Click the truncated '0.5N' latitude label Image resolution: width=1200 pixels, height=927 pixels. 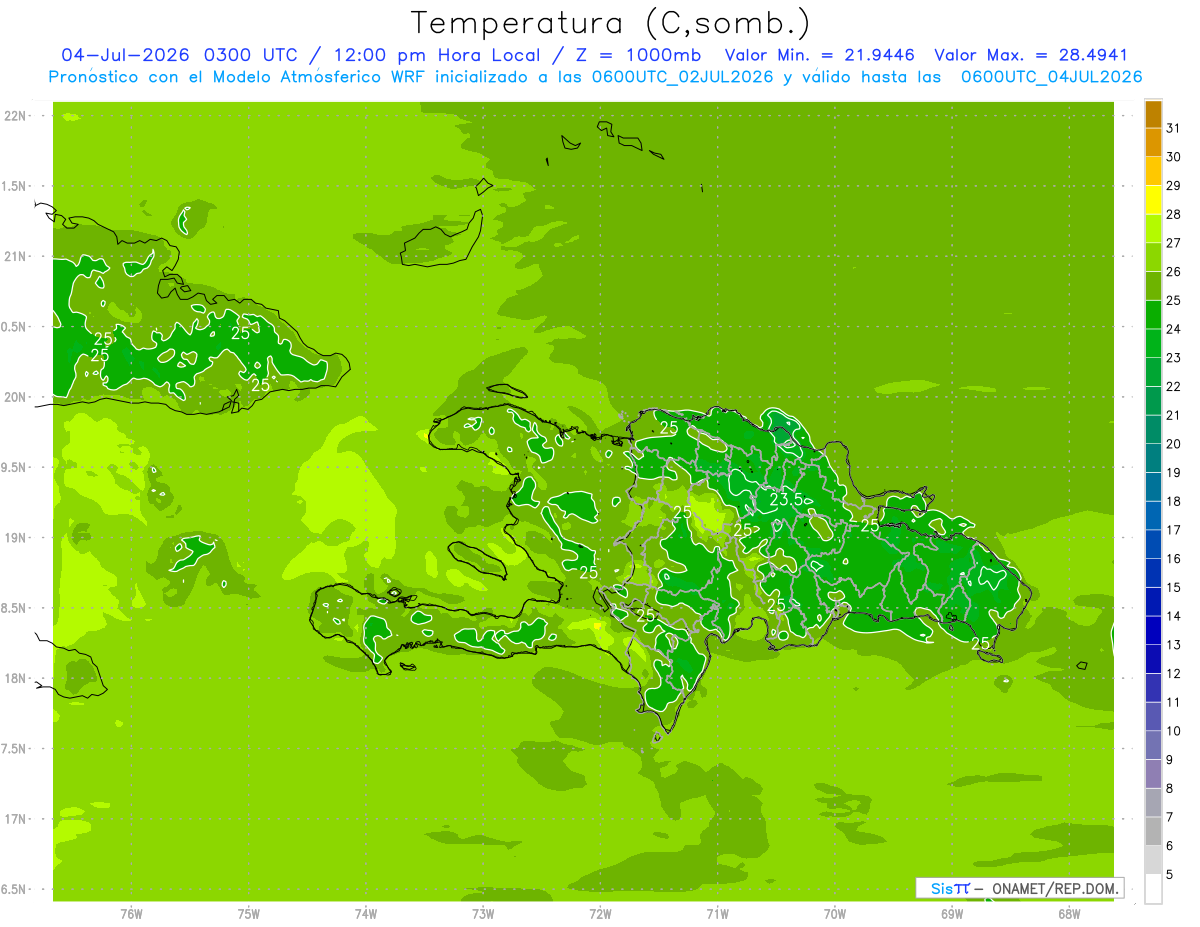15,327
